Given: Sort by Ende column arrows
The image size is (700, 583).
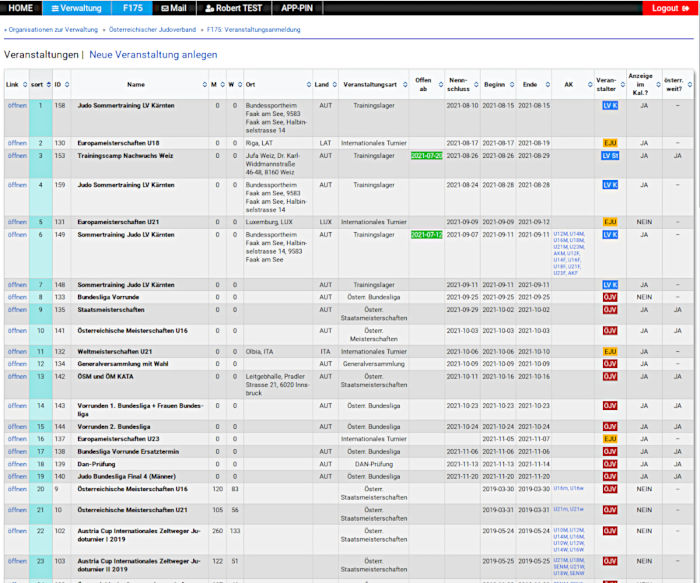Looking at the screenshot, I should [x=548, y=84].
